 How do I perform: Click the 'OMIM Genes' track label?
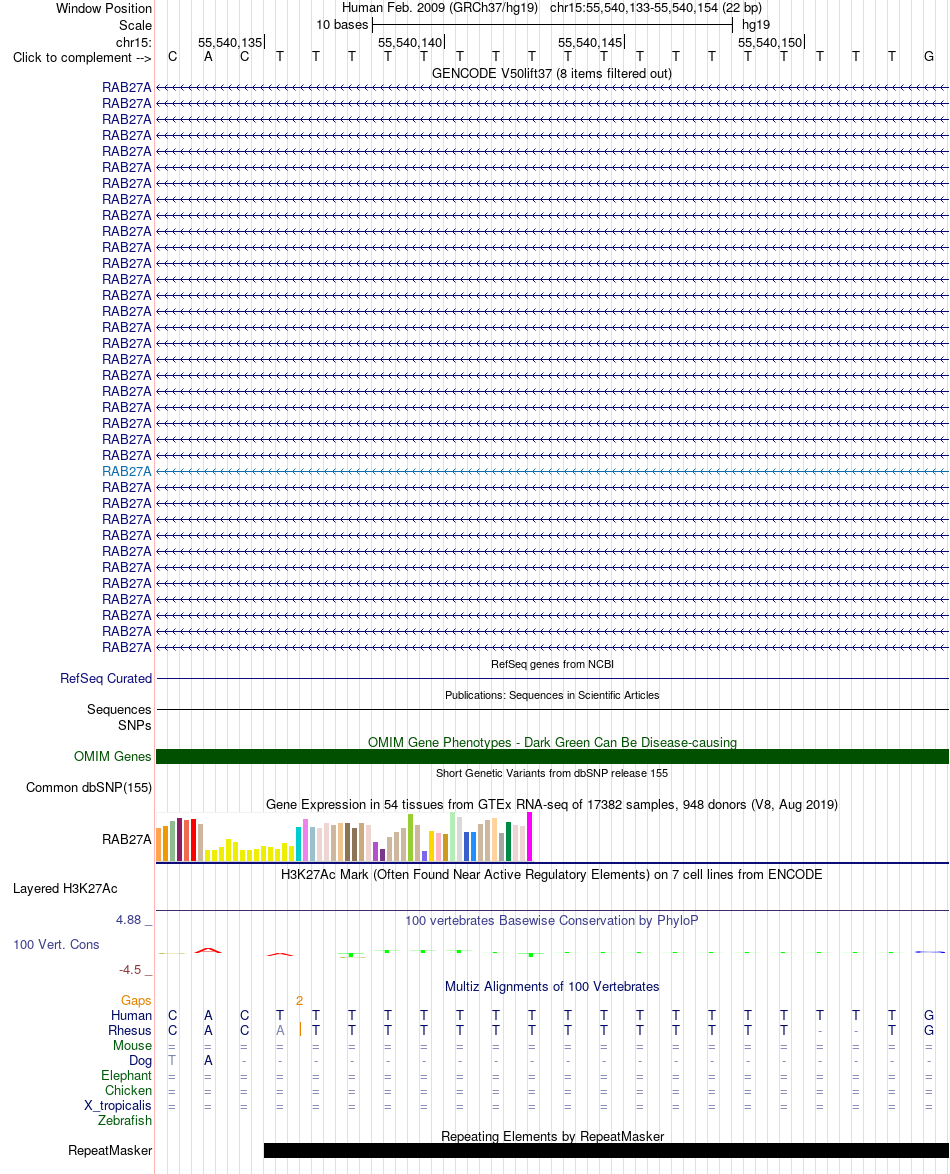click(x=112, y=756)
